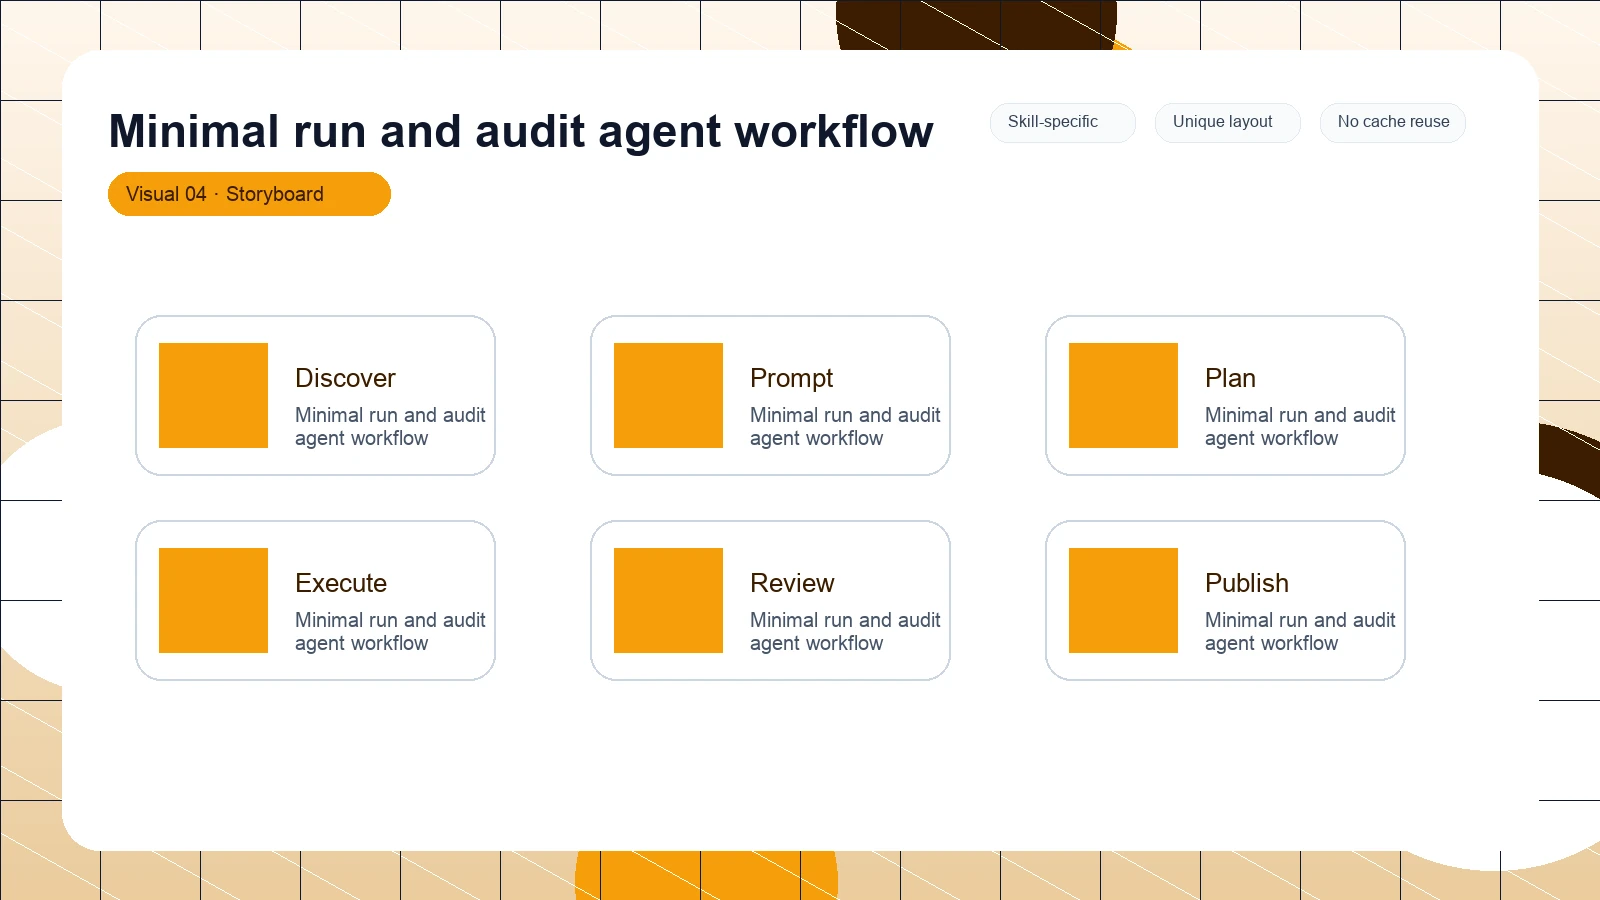This screenshot has width=1600, height=900.
Task: Click the Discover card title
Action: tap(345, 378)
